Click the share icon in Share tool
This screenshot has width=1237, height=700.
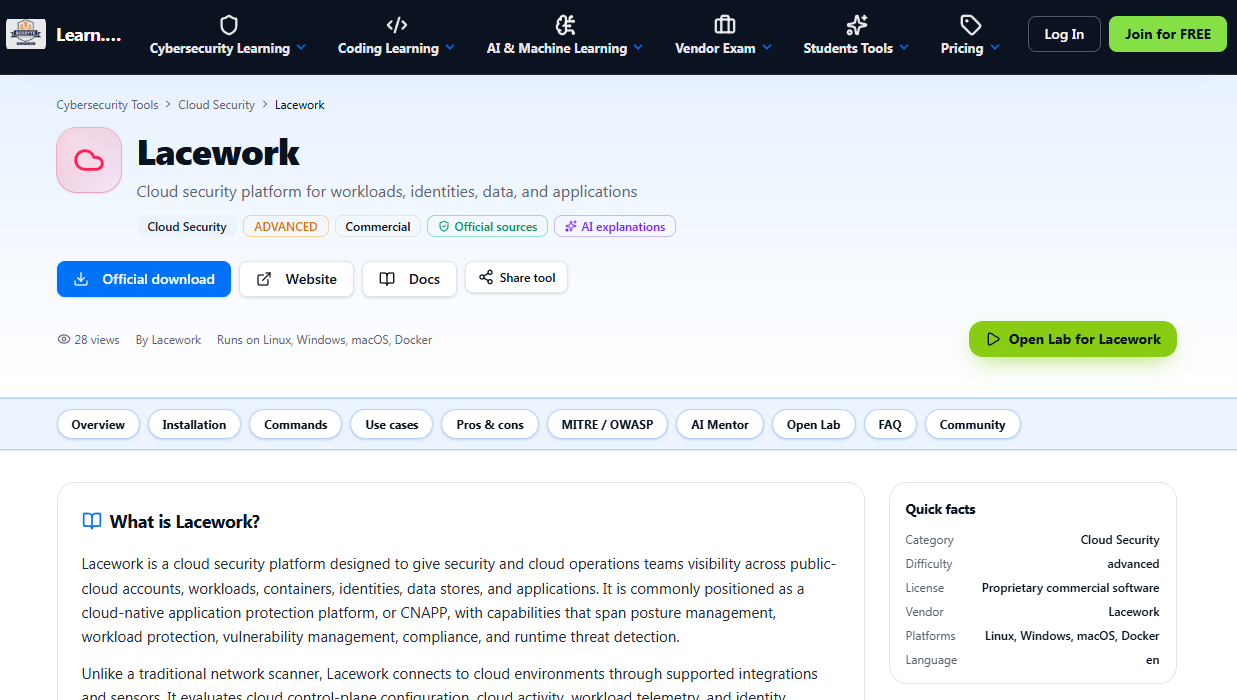click(486, 277)
